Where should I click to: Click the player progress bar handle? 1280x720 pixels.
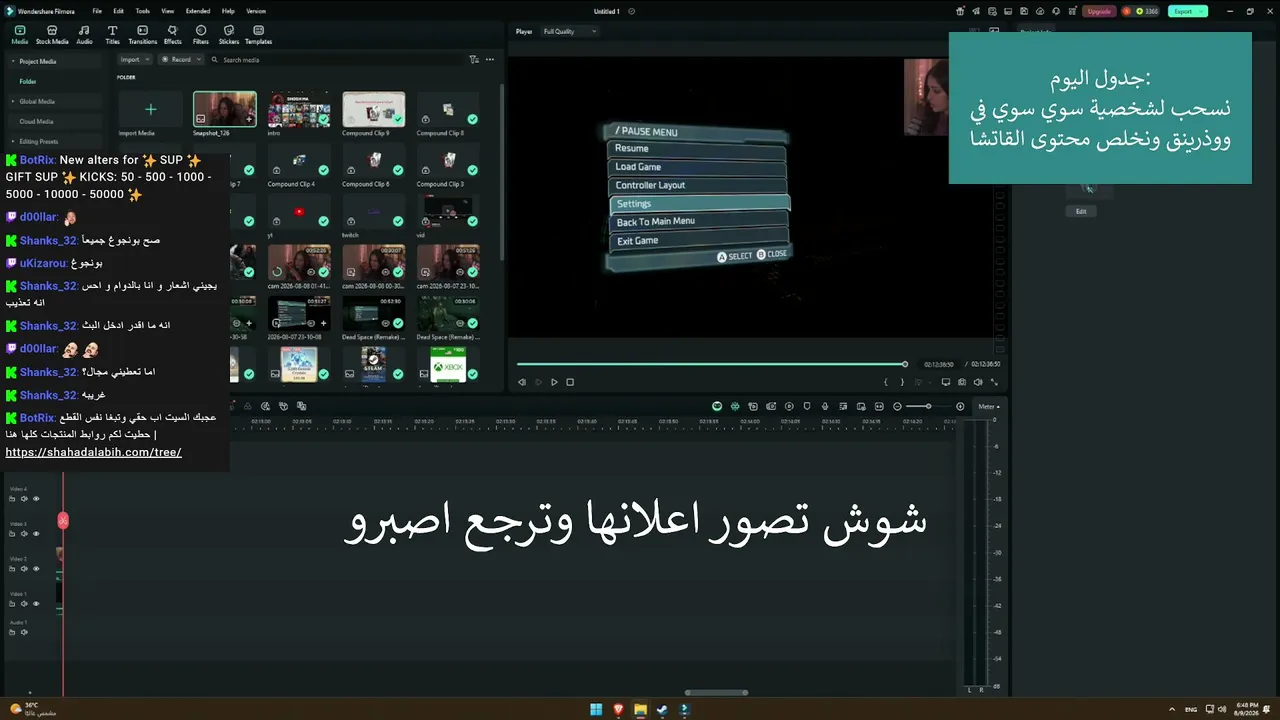tap(905, 364)
